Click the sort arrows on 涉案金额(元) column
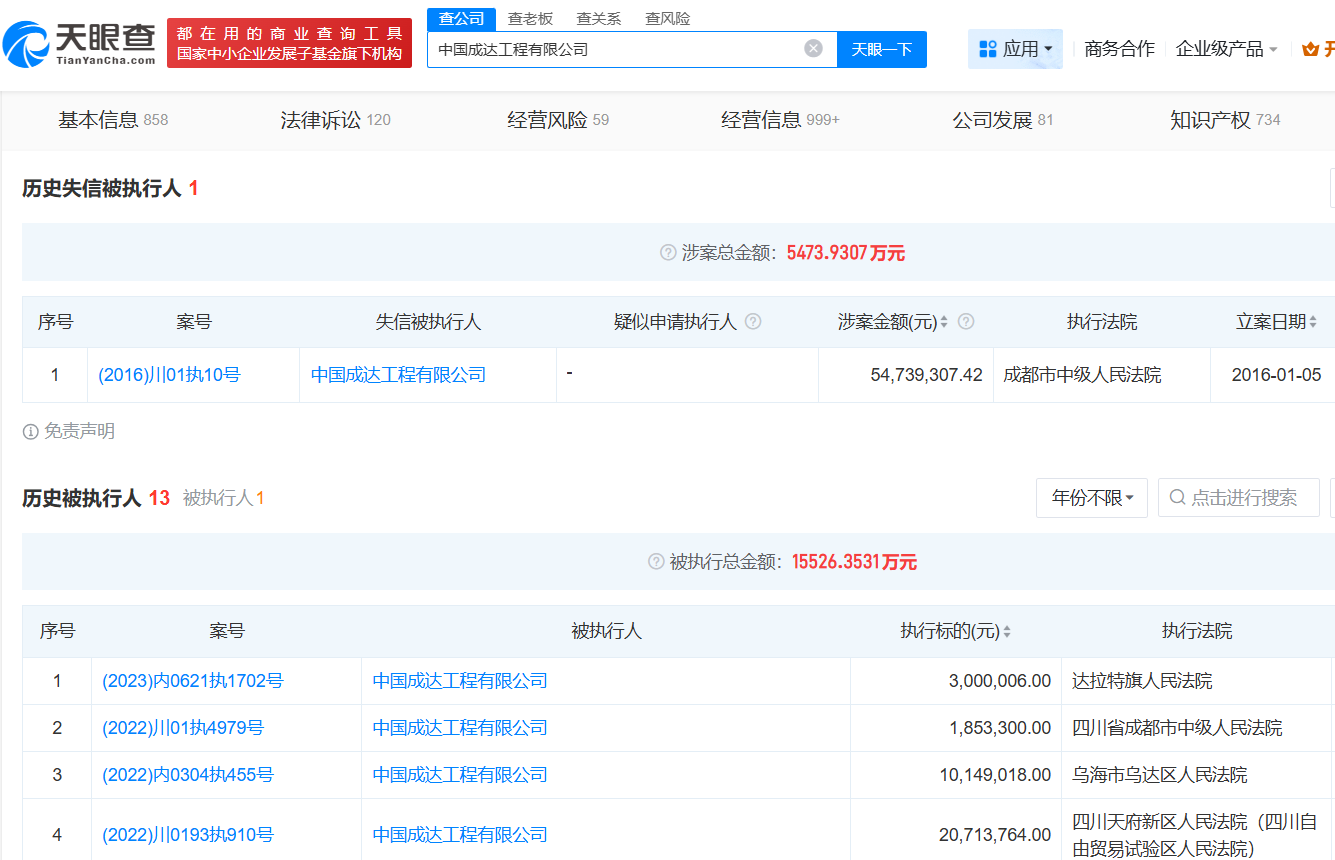Screen dimensions: 1335x860 (x=944, y=322)
